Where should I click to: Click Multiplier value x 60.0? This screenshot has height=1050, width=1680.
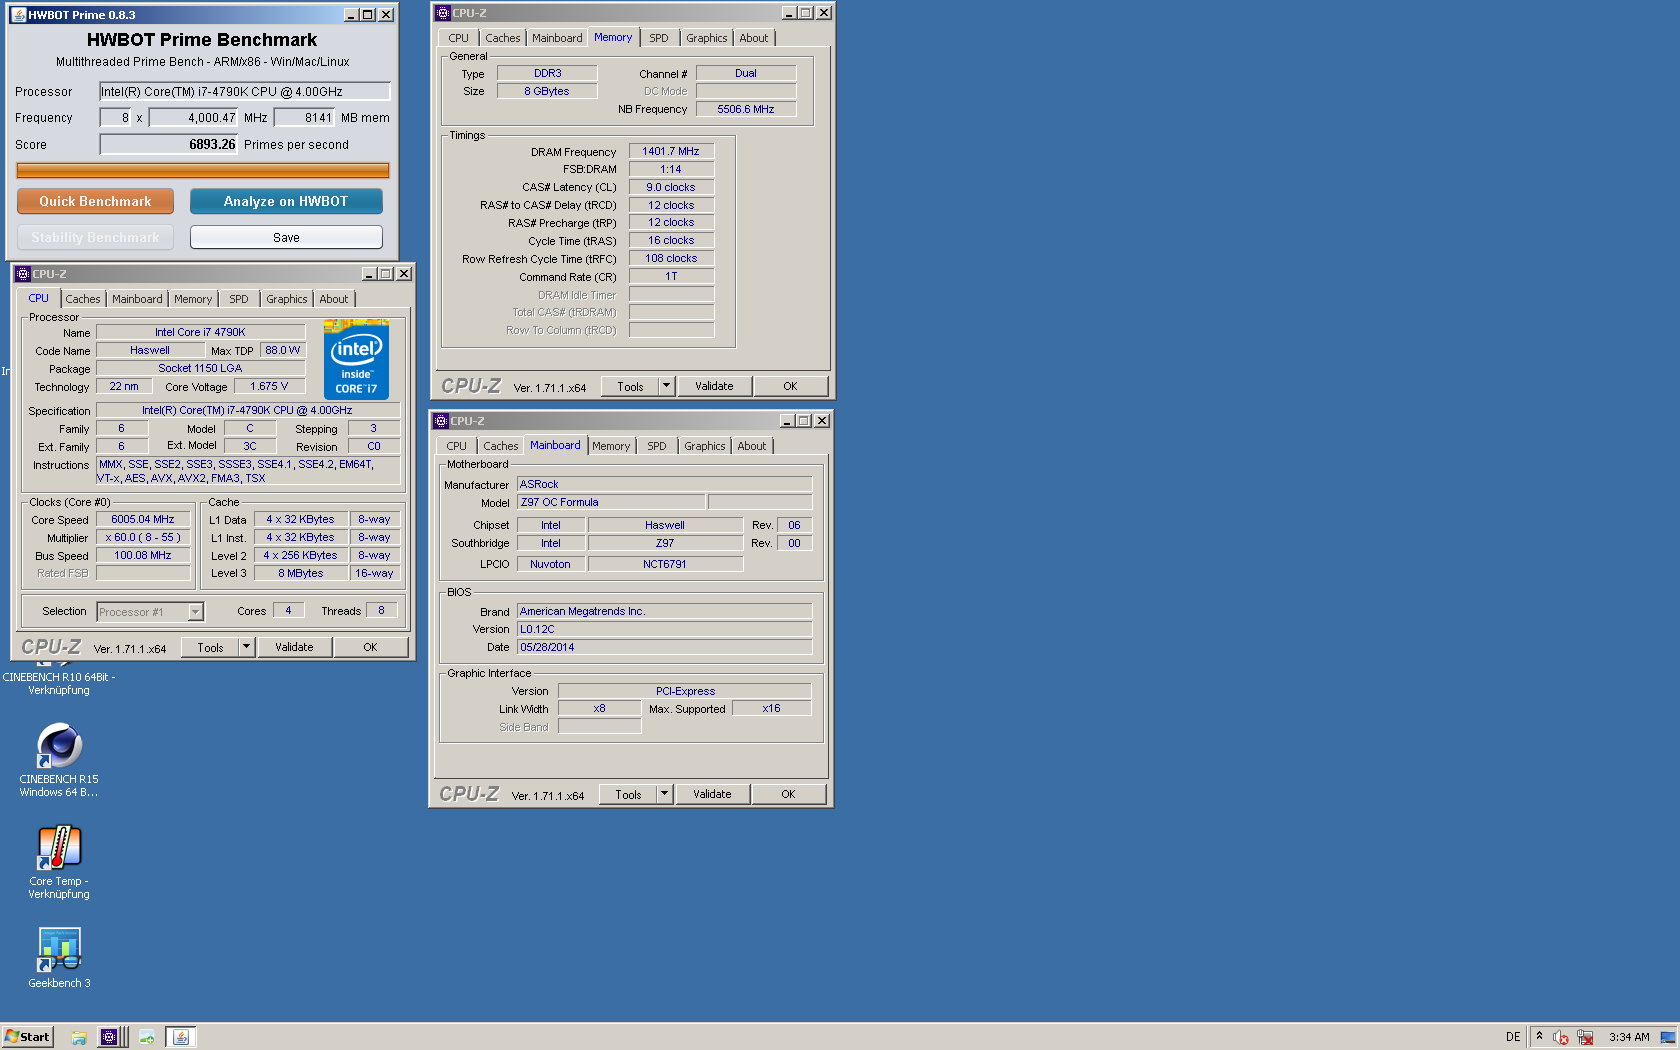(x=143, y=537)
